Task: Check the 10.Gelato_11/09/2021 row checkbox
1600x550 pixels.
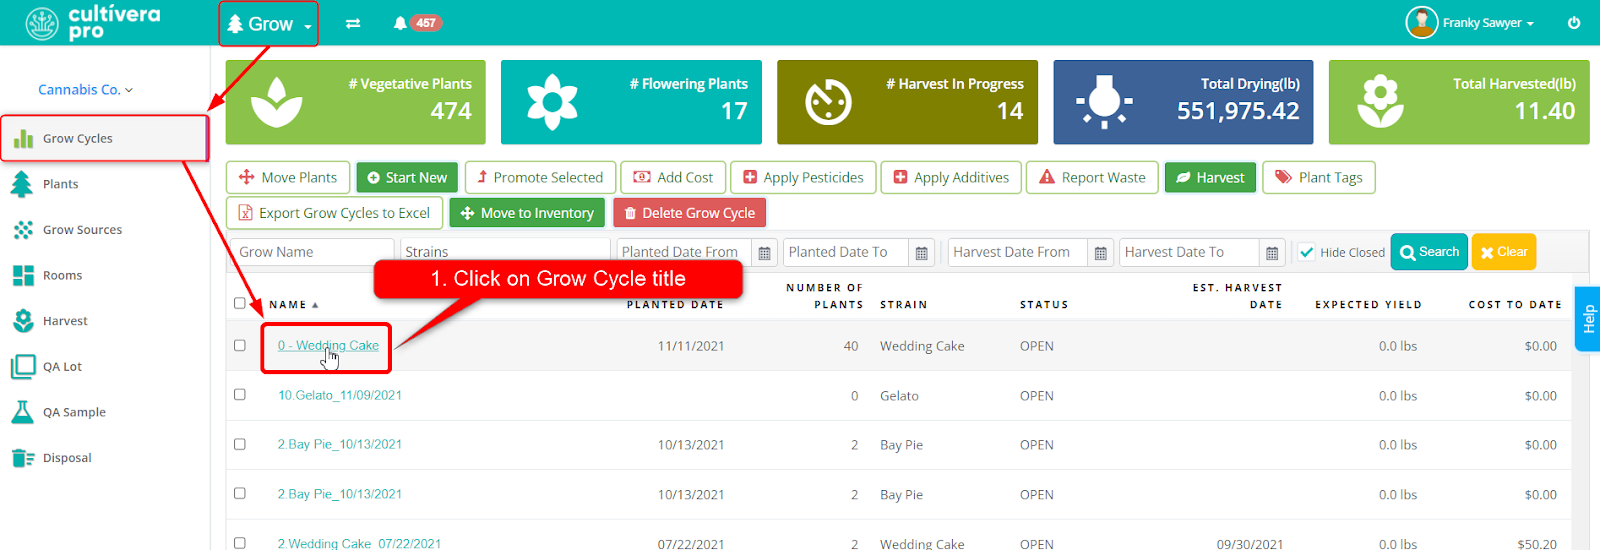Action: tap(239, 394)
